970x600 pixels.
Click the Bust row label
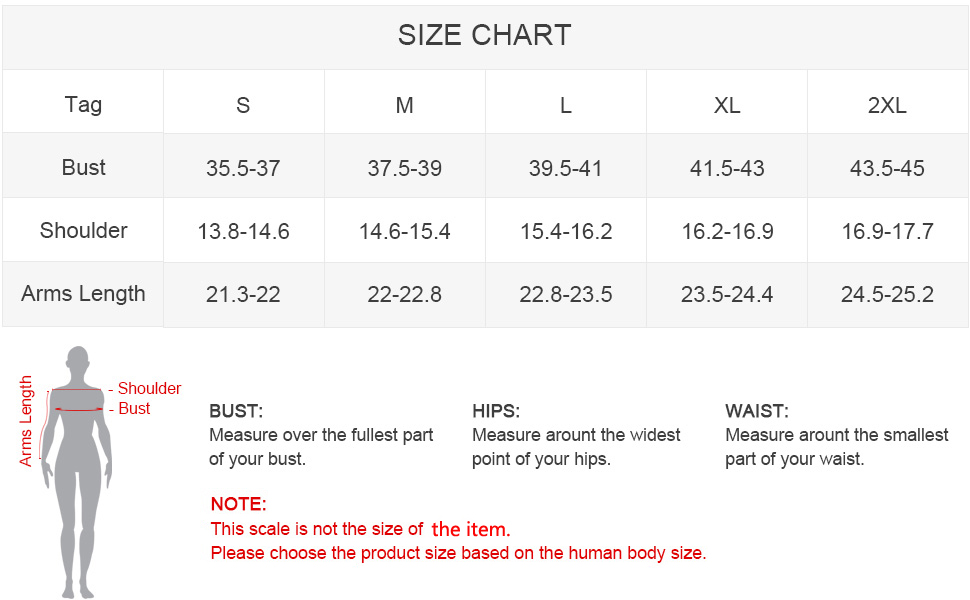pyautogui.click(x=83, y=167)
